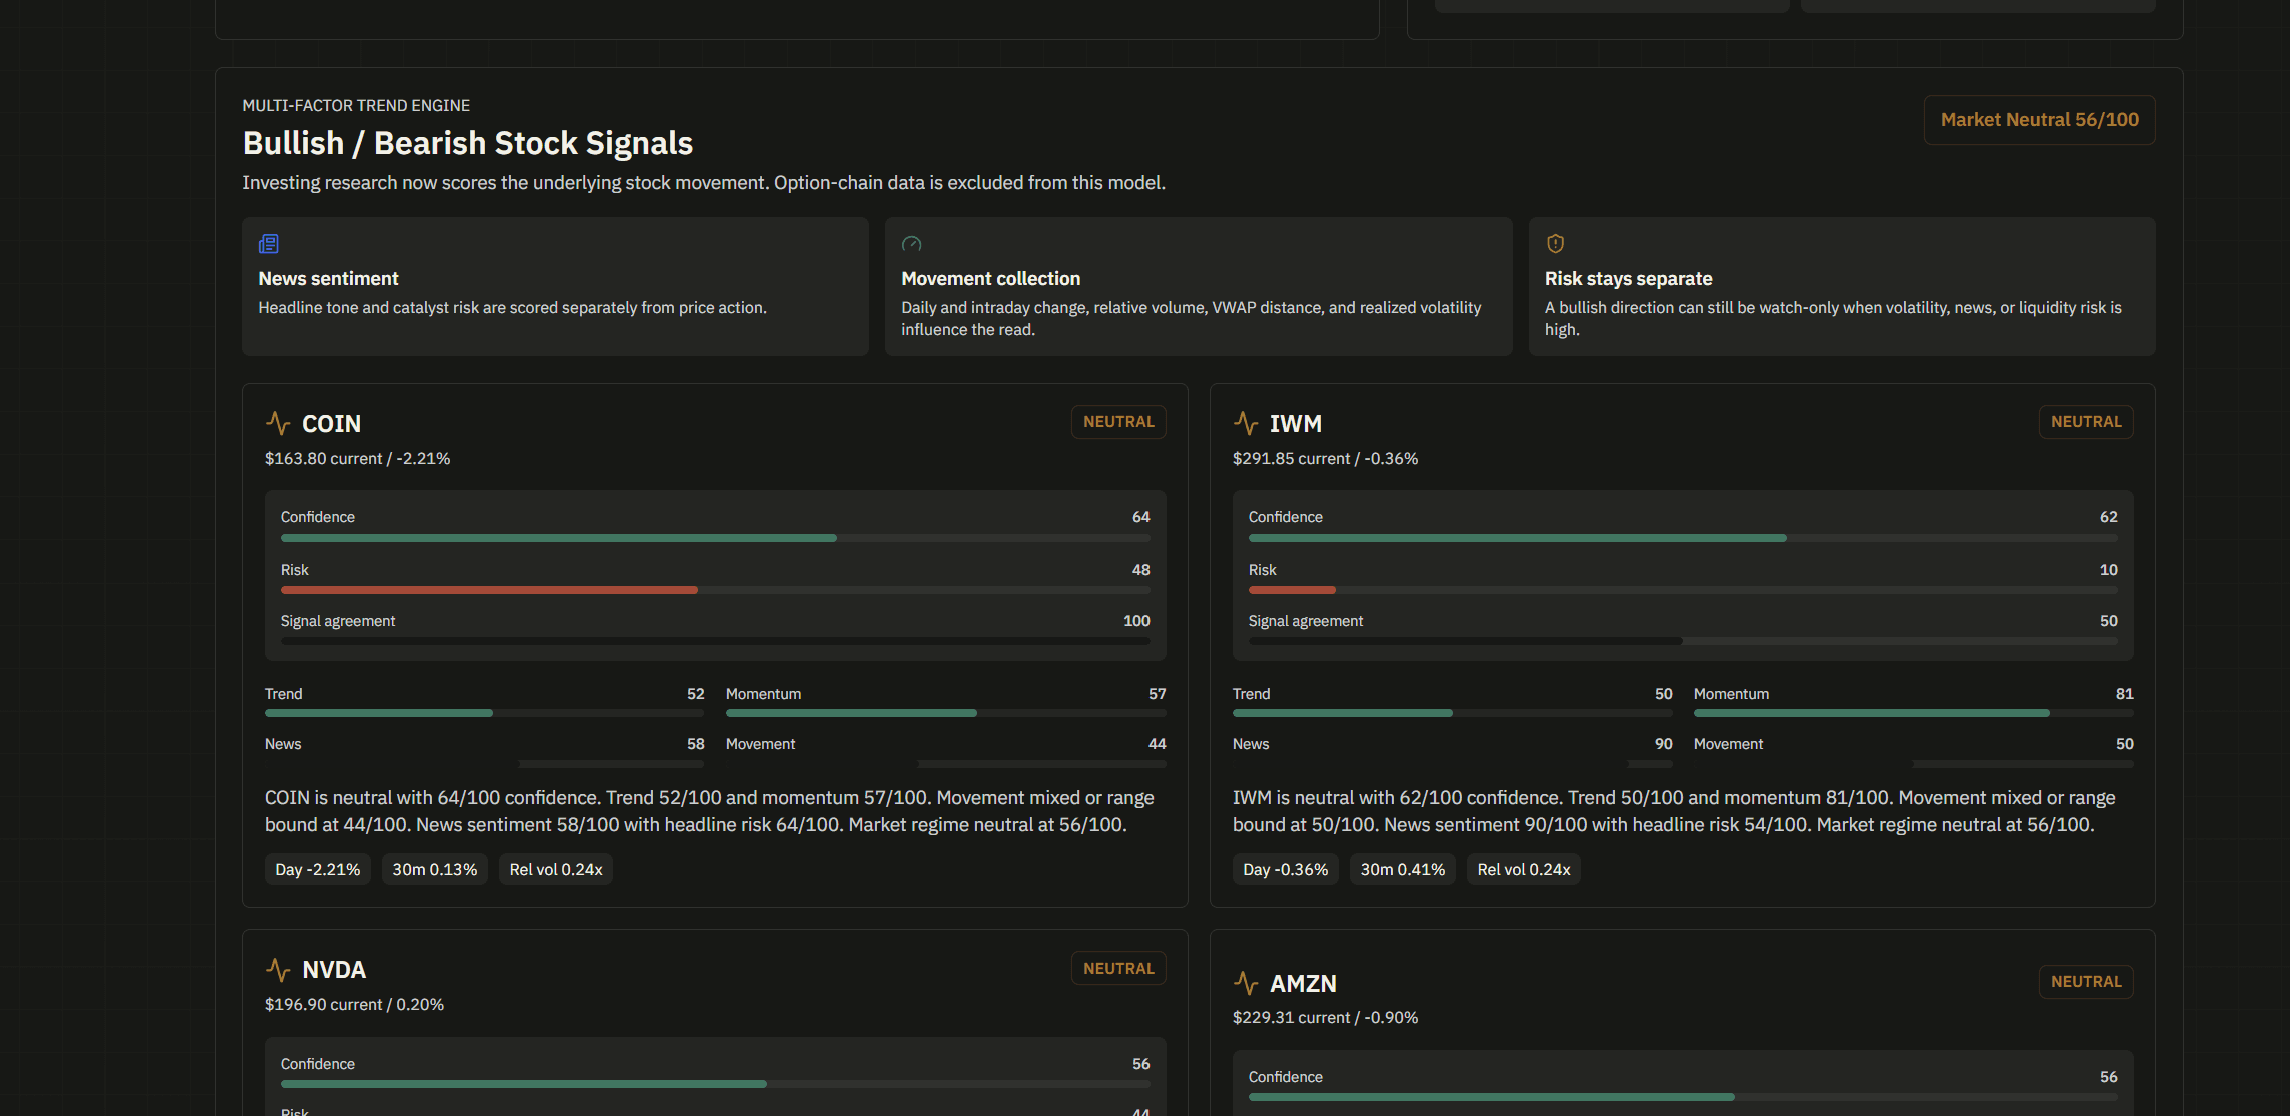This screenshot has width=2290, height=1116.
Task: Click IWM Risk value 10
Action: pos(2109,570)
